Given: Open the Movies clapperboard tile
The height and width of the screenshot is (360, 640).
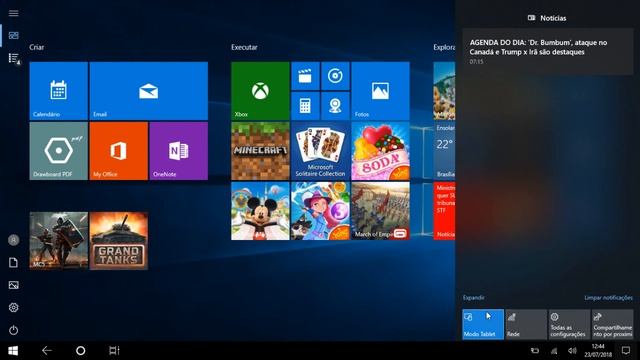Looking at the screenshot, I should pos(305,76).
